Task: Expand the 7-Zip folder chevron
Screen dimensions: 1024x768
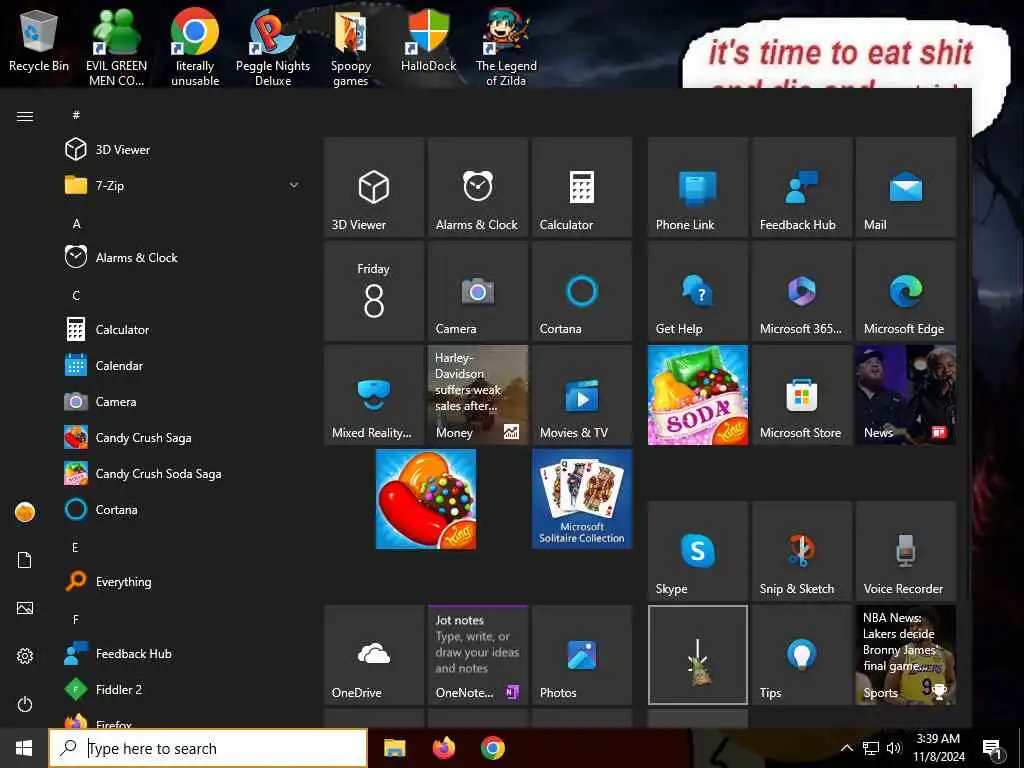Action: (294, 185)
